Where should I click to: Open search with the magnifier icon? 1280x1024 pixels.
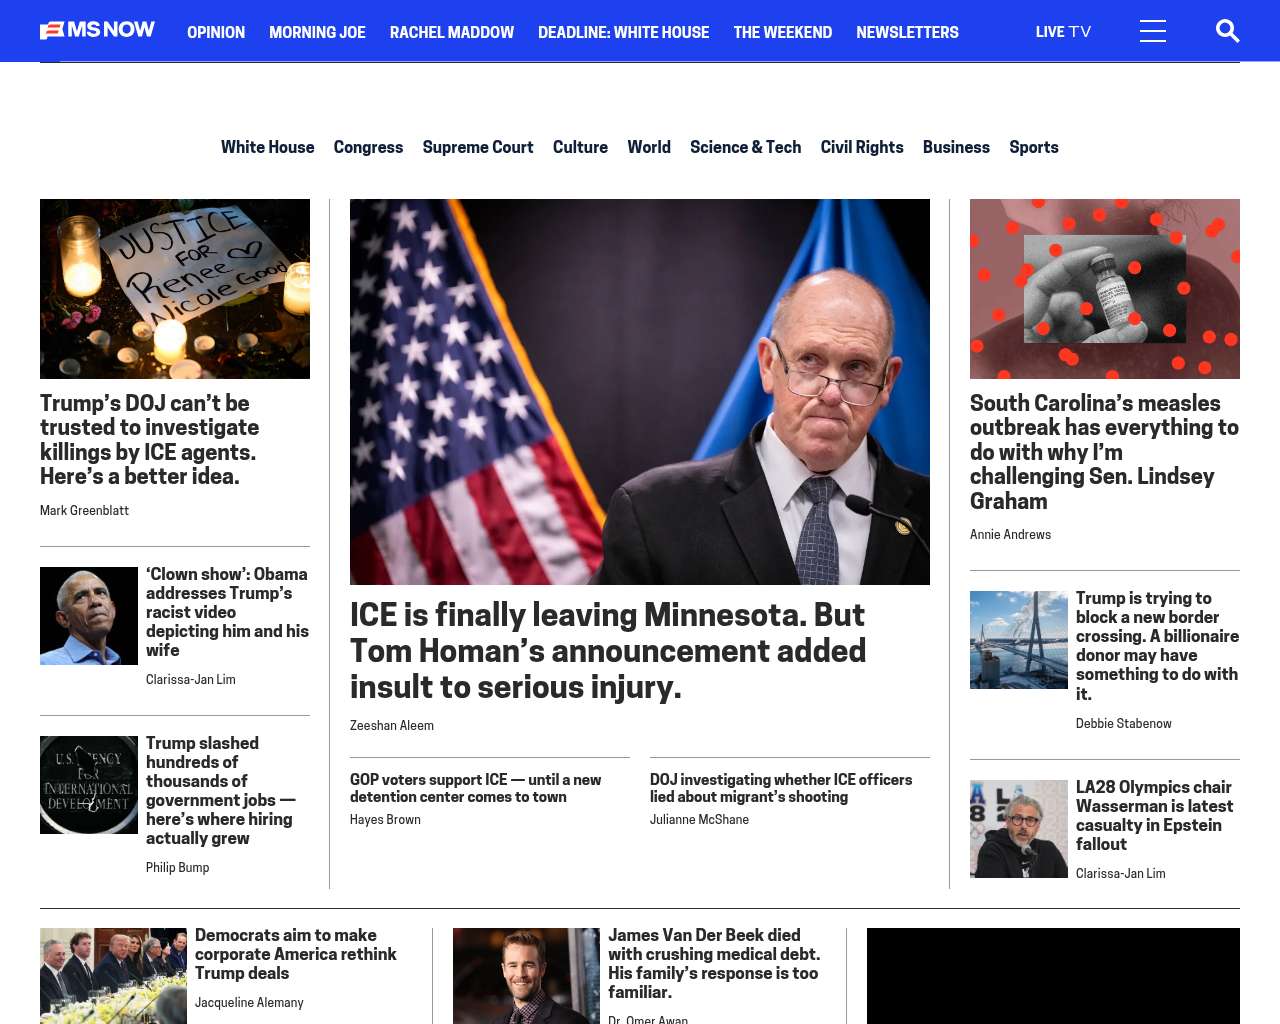1227,31
